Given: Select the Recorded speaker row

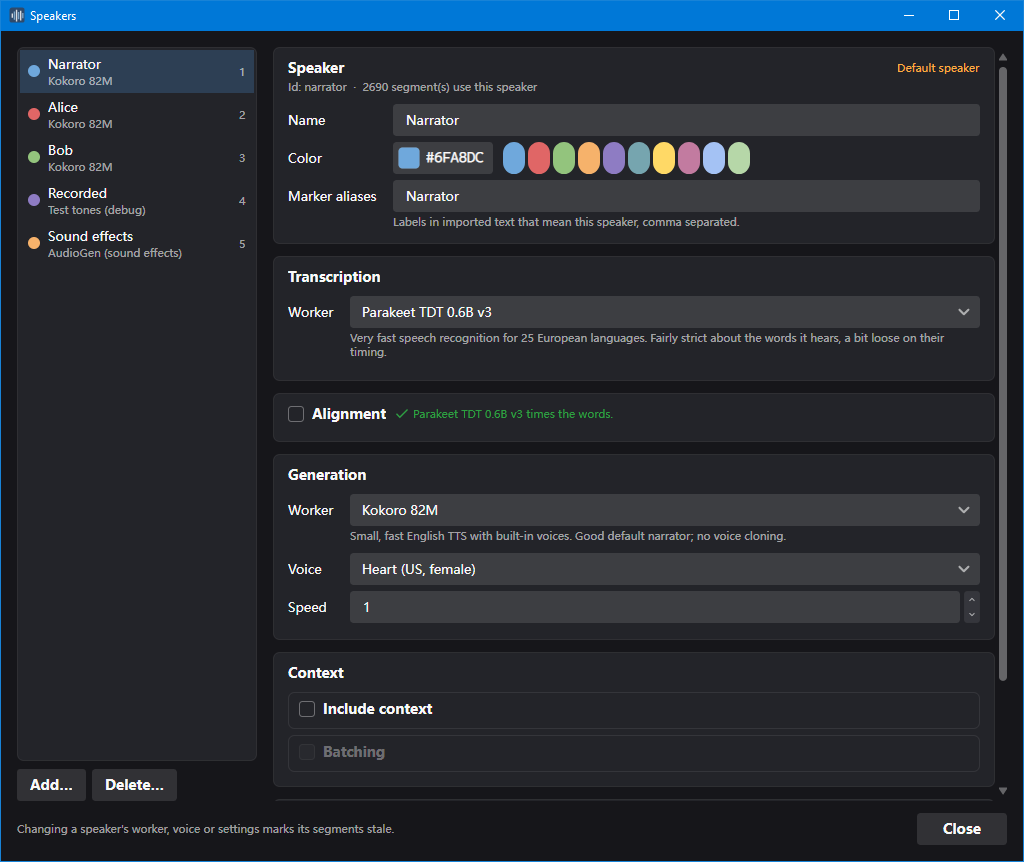Looking at the screenshot, I should [x=136, y=201].
